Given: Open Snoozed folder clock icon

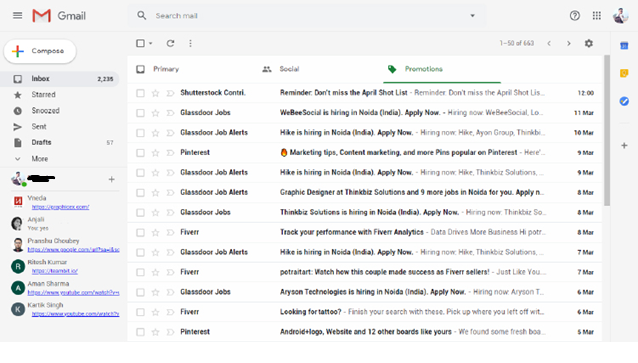Looking at the screenshot, I should point(17,111).
